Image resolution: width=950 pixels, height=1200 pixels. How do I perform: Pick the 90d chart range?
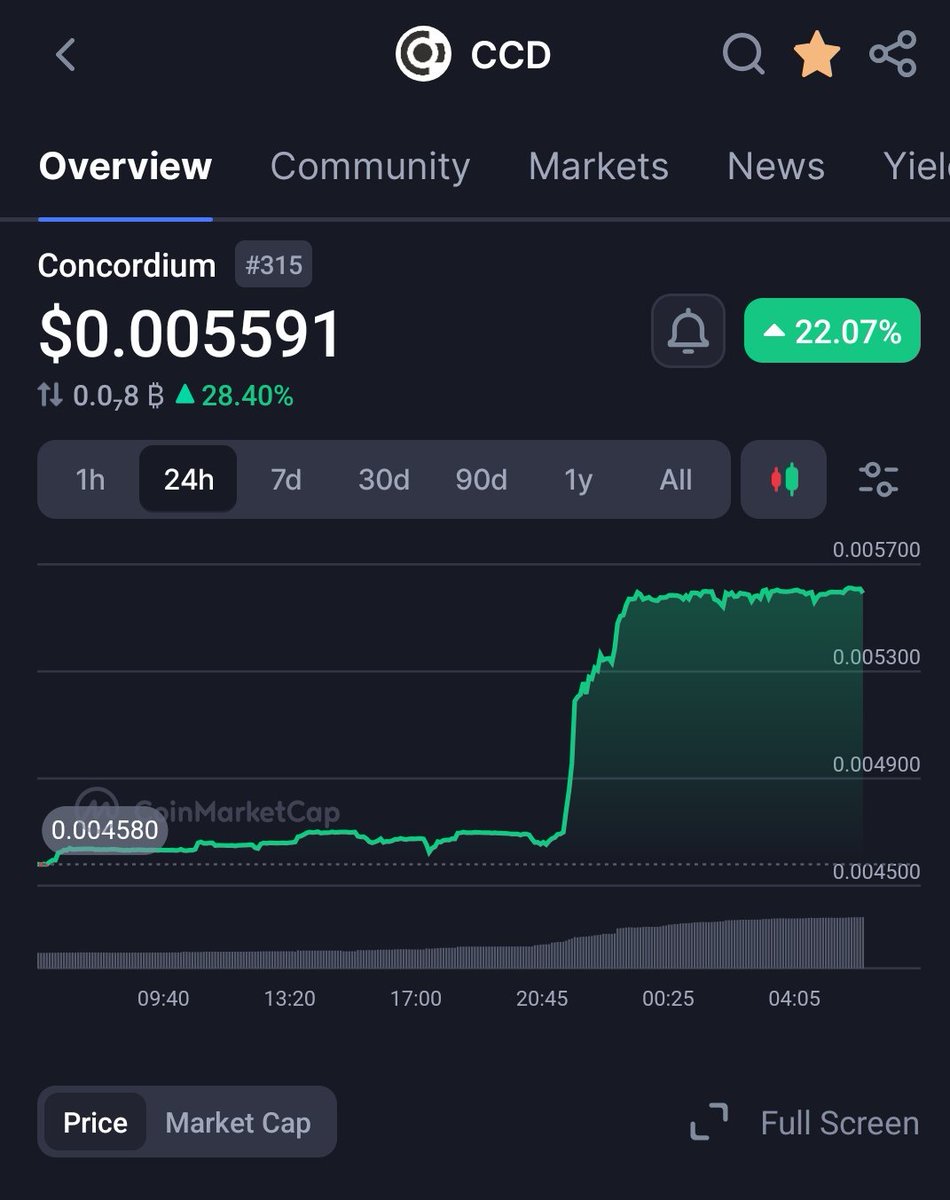[x=481, y=480]
